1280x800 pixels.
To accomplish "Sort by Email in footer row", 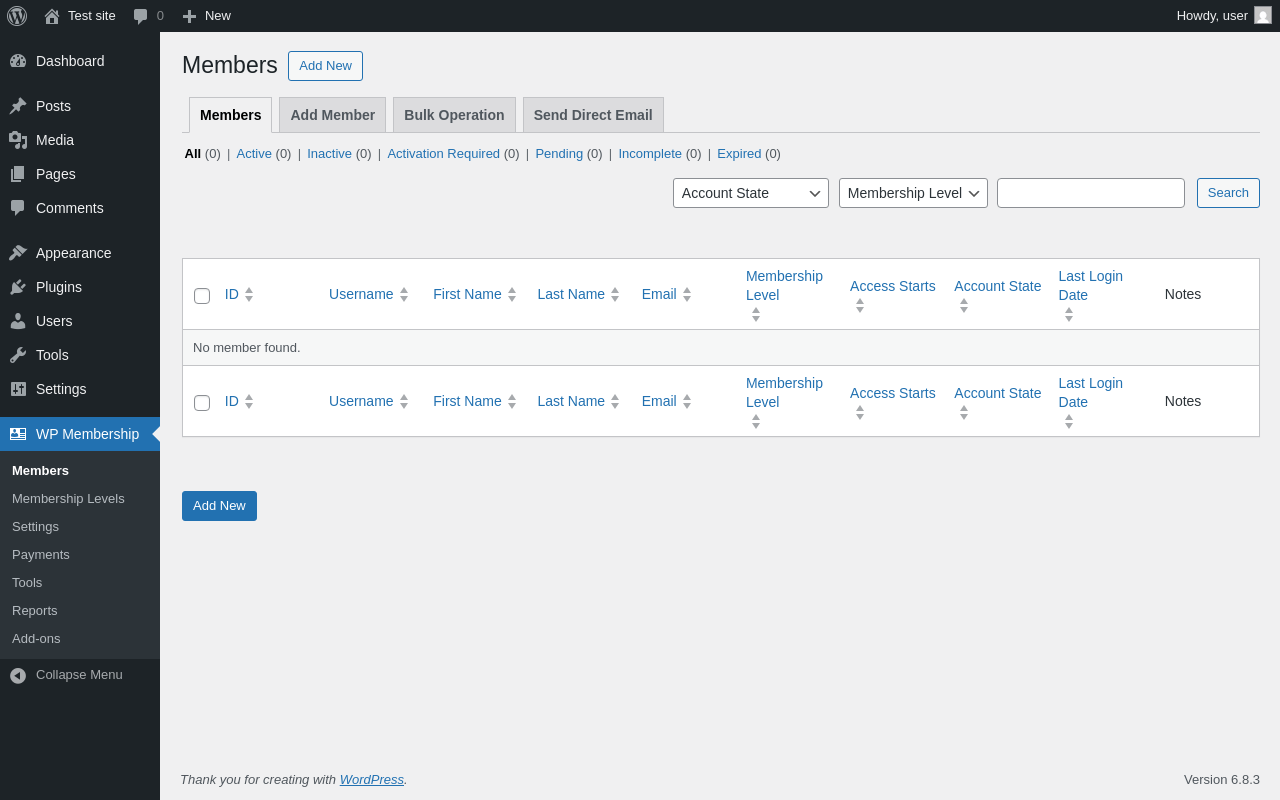I will [x=659, y=401].
